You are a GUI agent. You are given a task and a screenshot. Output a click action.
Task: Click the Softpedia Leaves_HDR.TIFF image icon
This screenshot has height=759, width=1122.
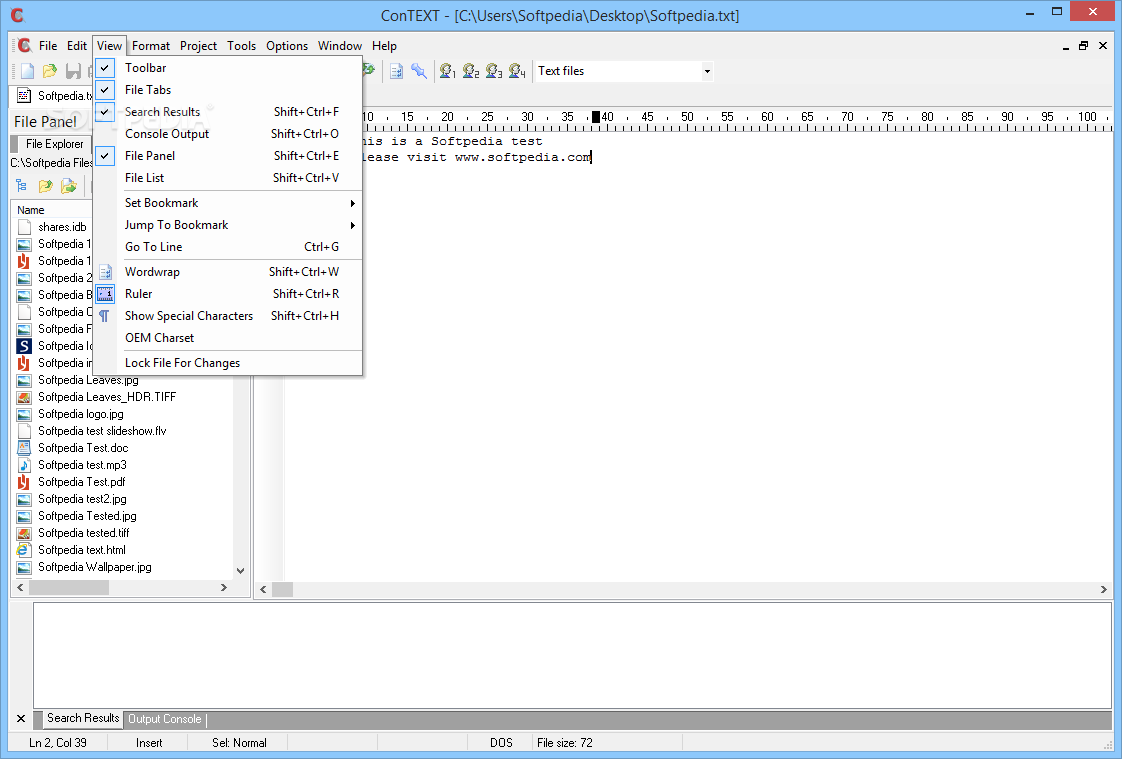tap(24, 397)
